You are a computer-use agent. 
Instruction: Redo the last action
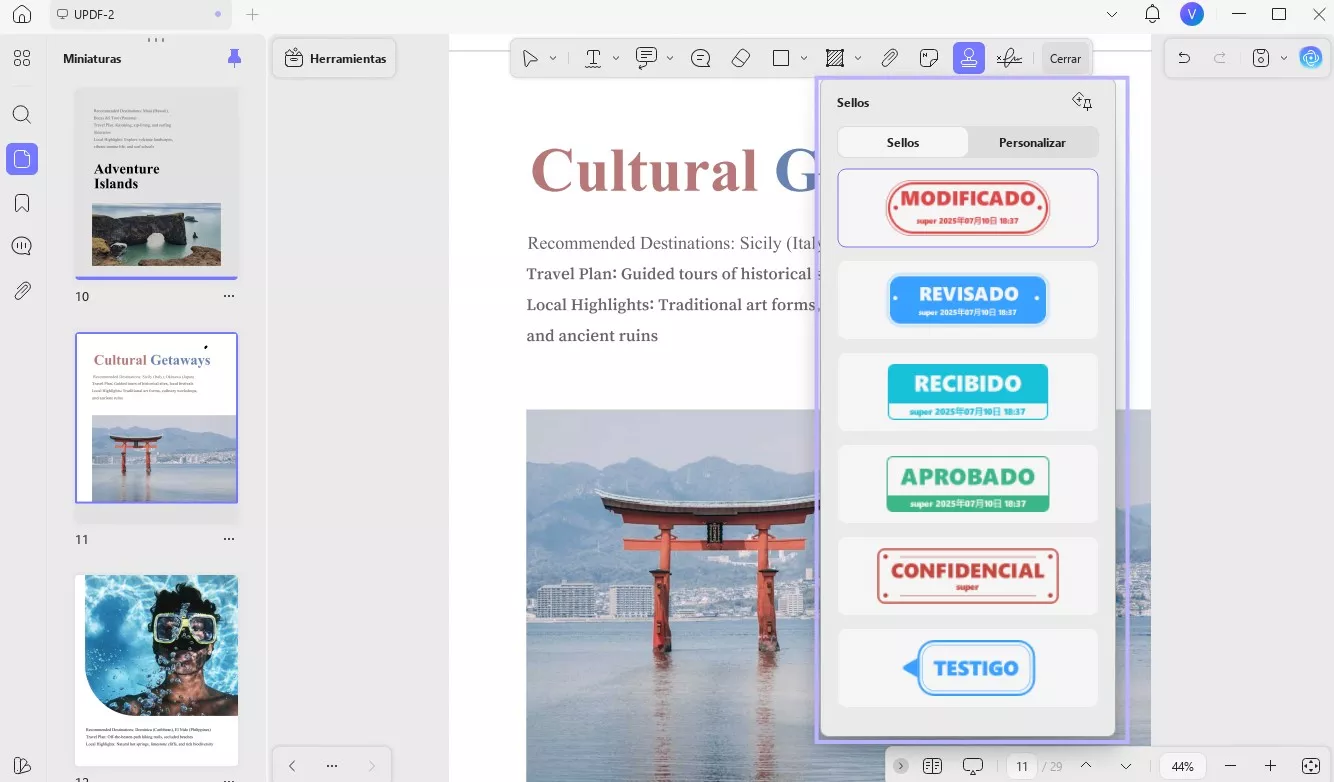1220,58
